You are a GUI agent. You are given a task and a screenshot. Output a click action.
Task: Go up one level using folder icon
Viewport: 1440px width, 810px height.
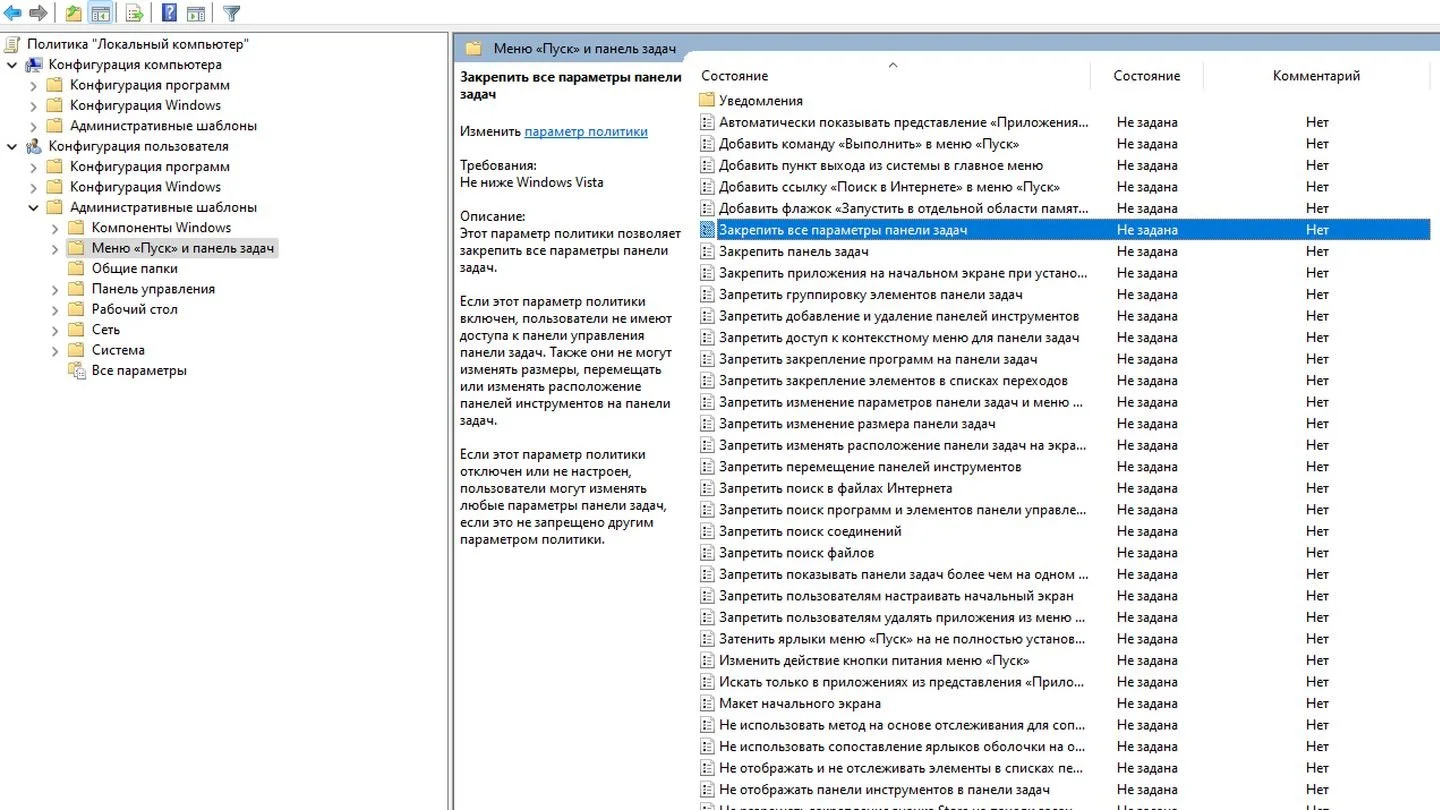click(x=73, y=13)
